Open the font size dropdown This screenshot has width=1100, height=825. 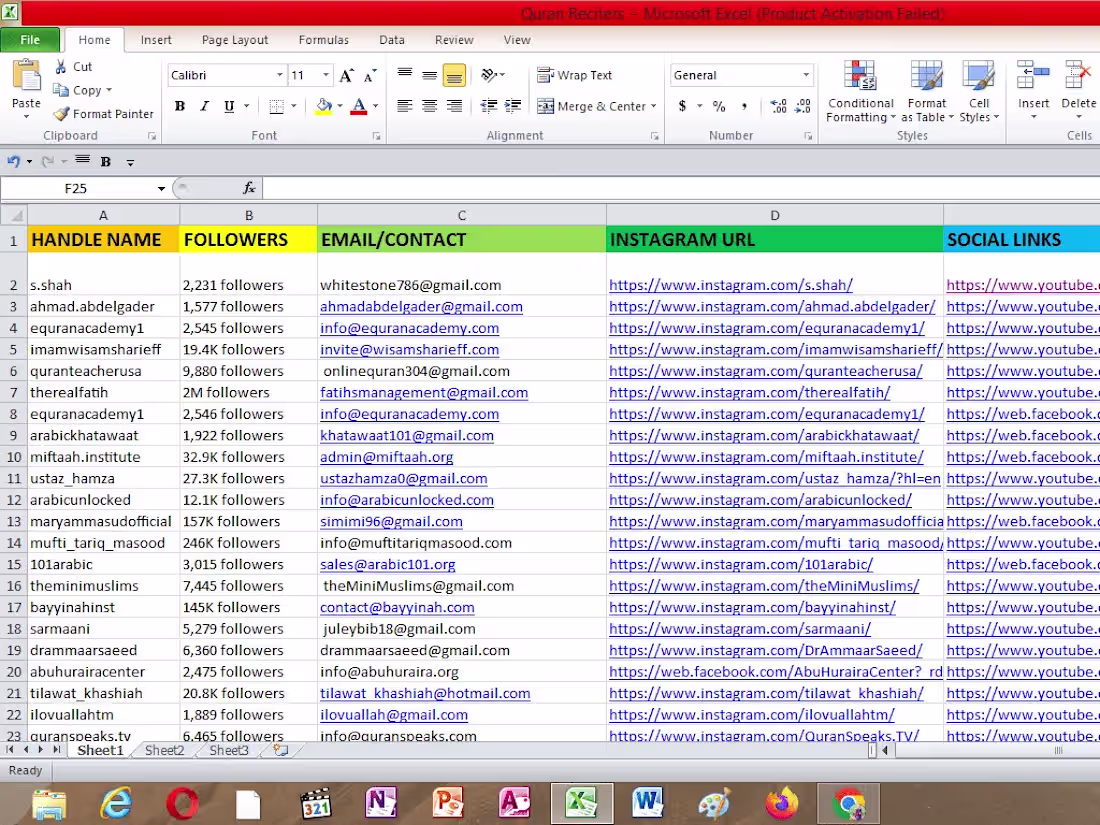[x=326, y=75]
